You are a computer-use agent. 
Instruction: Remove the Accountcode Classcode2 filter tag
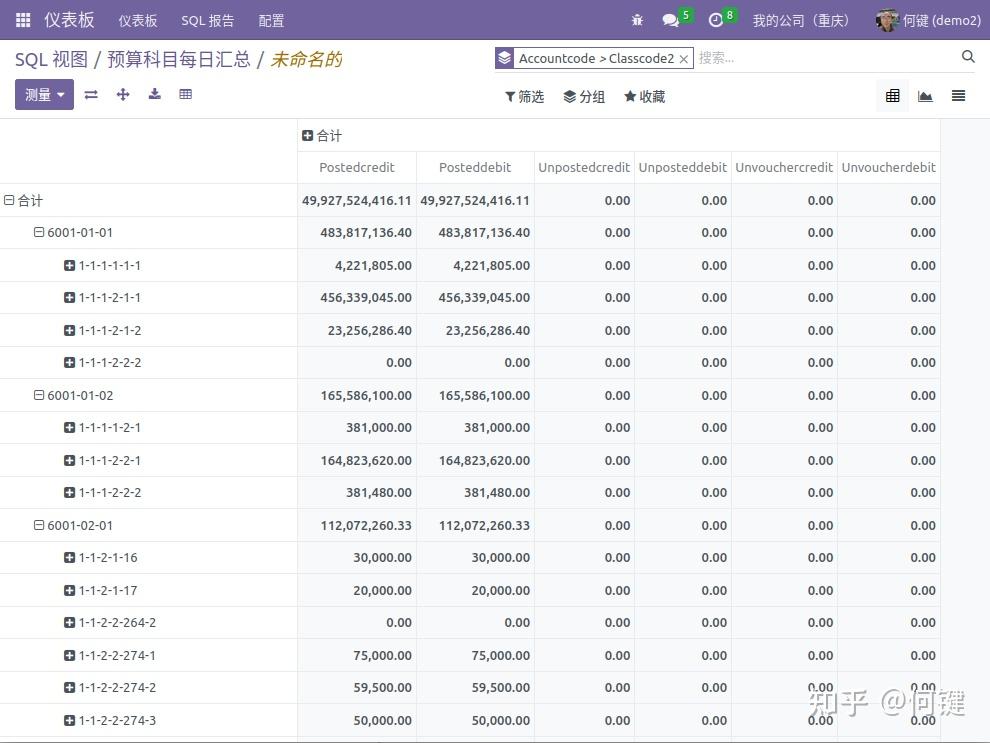click(x=684, y=59)
